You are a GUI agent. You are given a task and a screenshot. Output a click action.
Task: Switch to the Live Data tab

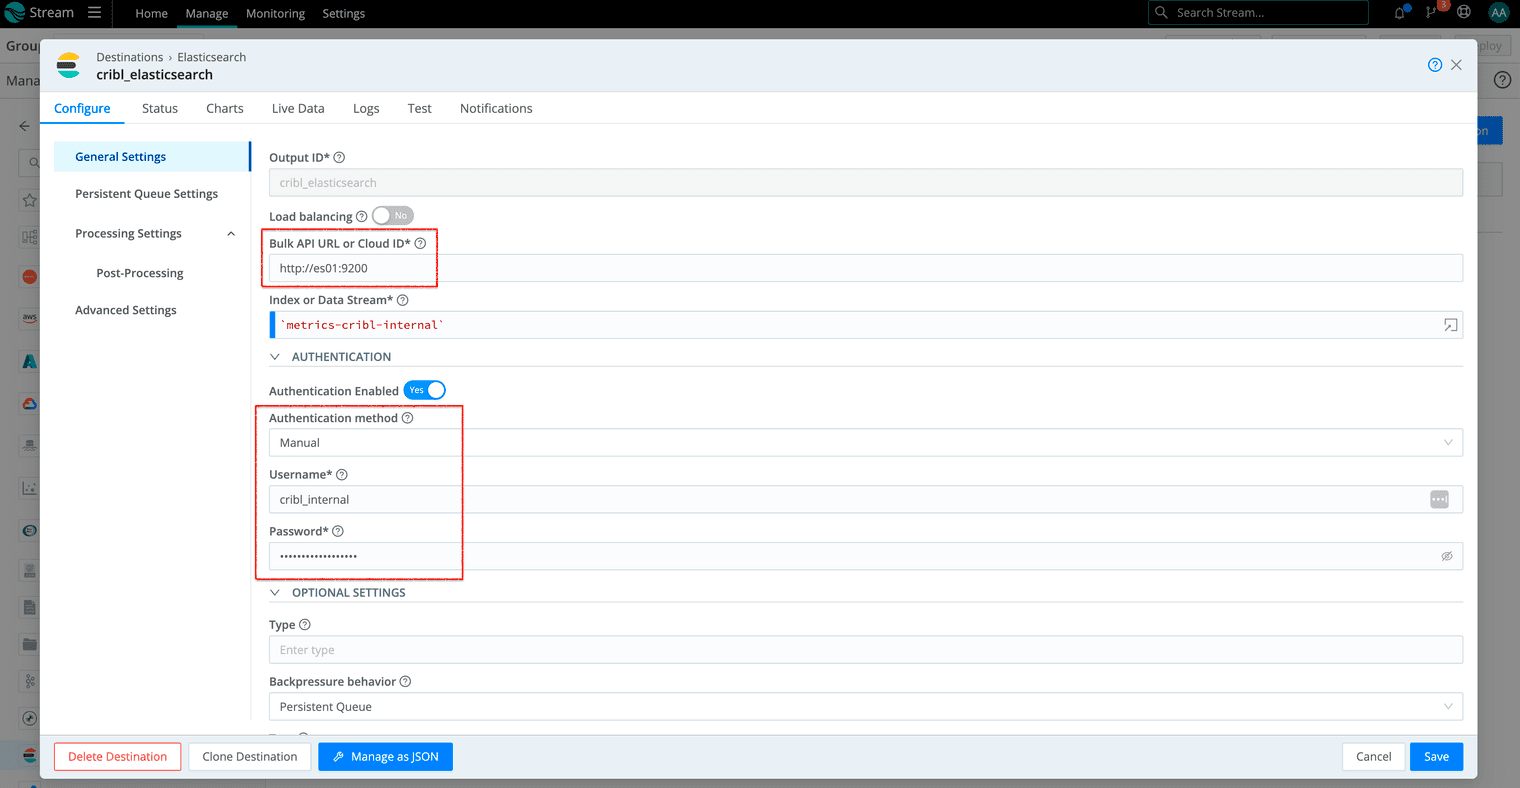coord(298,108)
